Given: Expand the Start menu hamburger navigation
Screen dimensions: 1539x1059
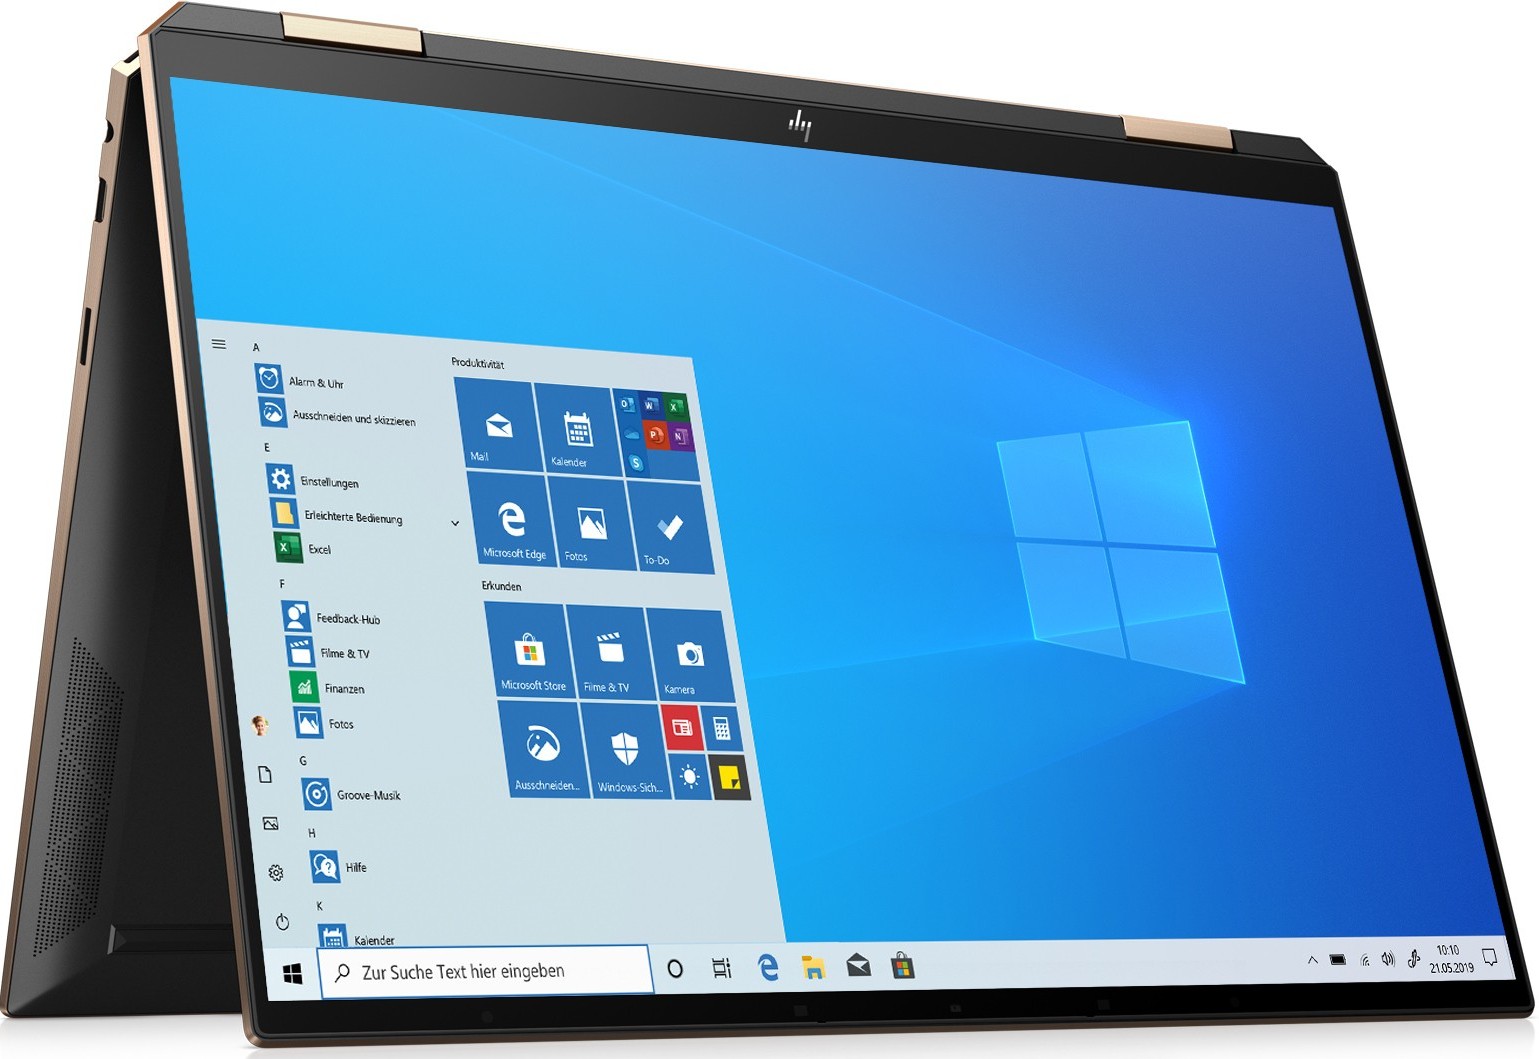Looking at the screenshot, I should (x=219, y=344).
